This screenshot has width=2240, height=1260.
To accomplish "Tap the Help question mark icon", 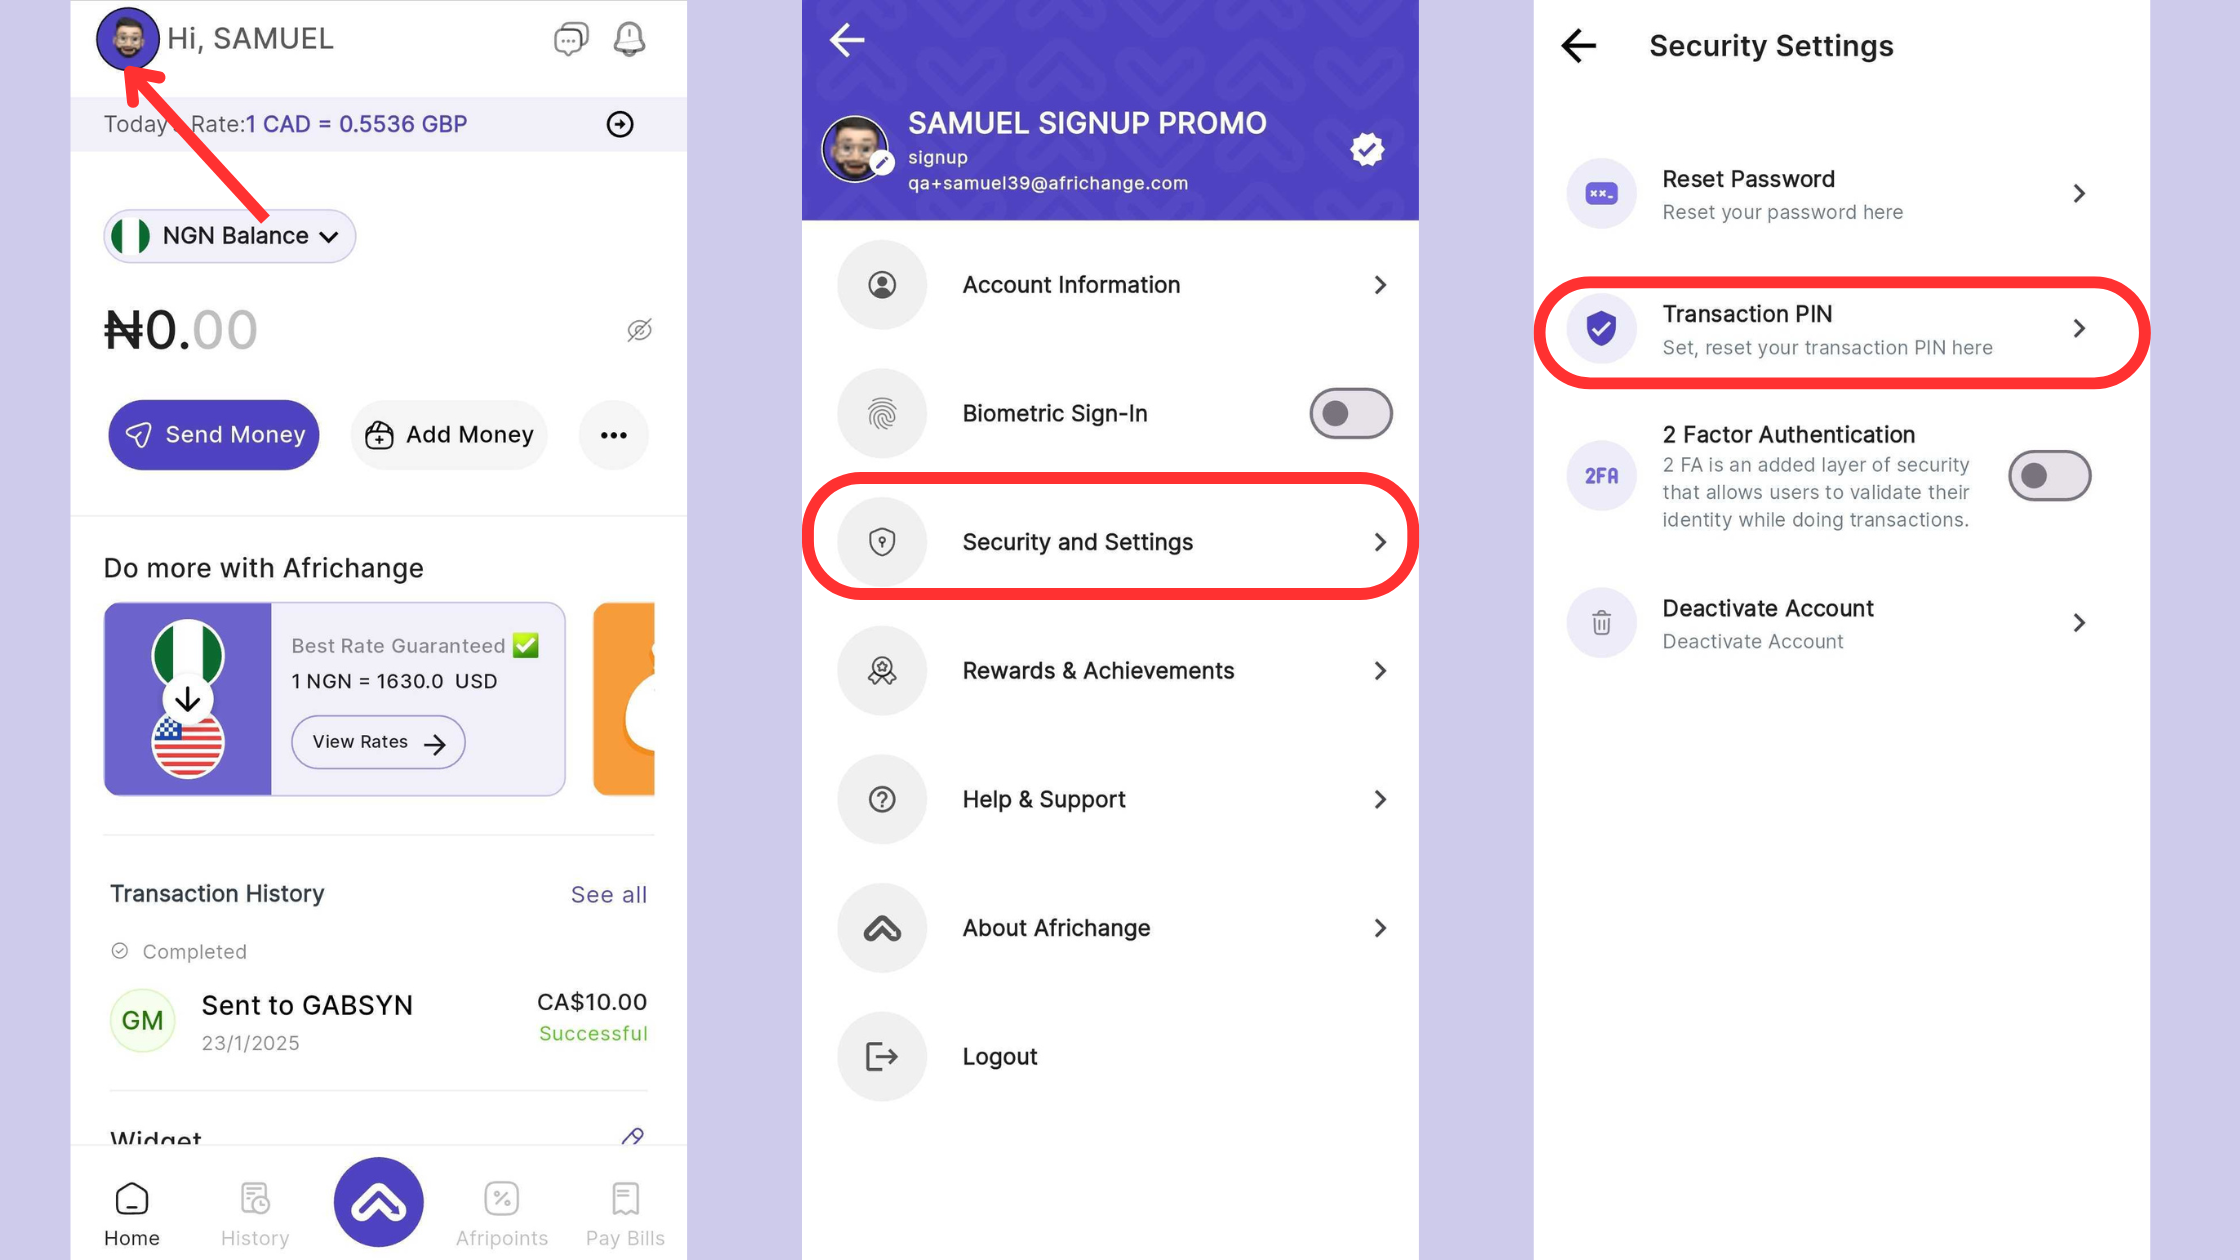I will 882,800.
